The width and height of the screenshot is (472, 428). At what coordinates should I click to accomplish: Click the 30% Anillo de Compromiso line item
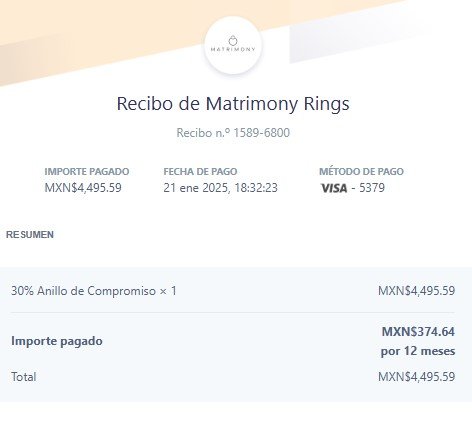pyautogui.click(x=94, y=291)
